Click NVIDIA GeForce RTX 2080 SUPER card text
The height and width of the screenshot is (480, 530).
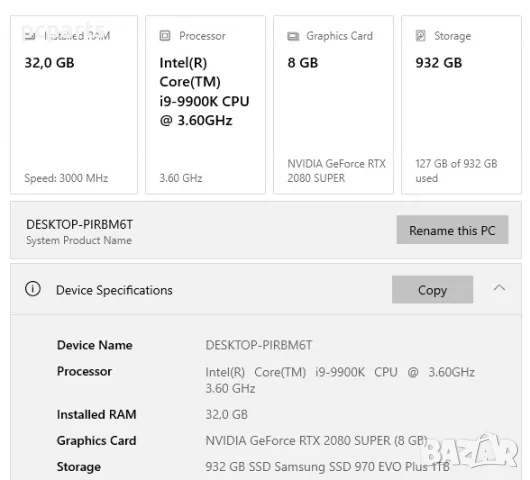click(x=336, y=171)
